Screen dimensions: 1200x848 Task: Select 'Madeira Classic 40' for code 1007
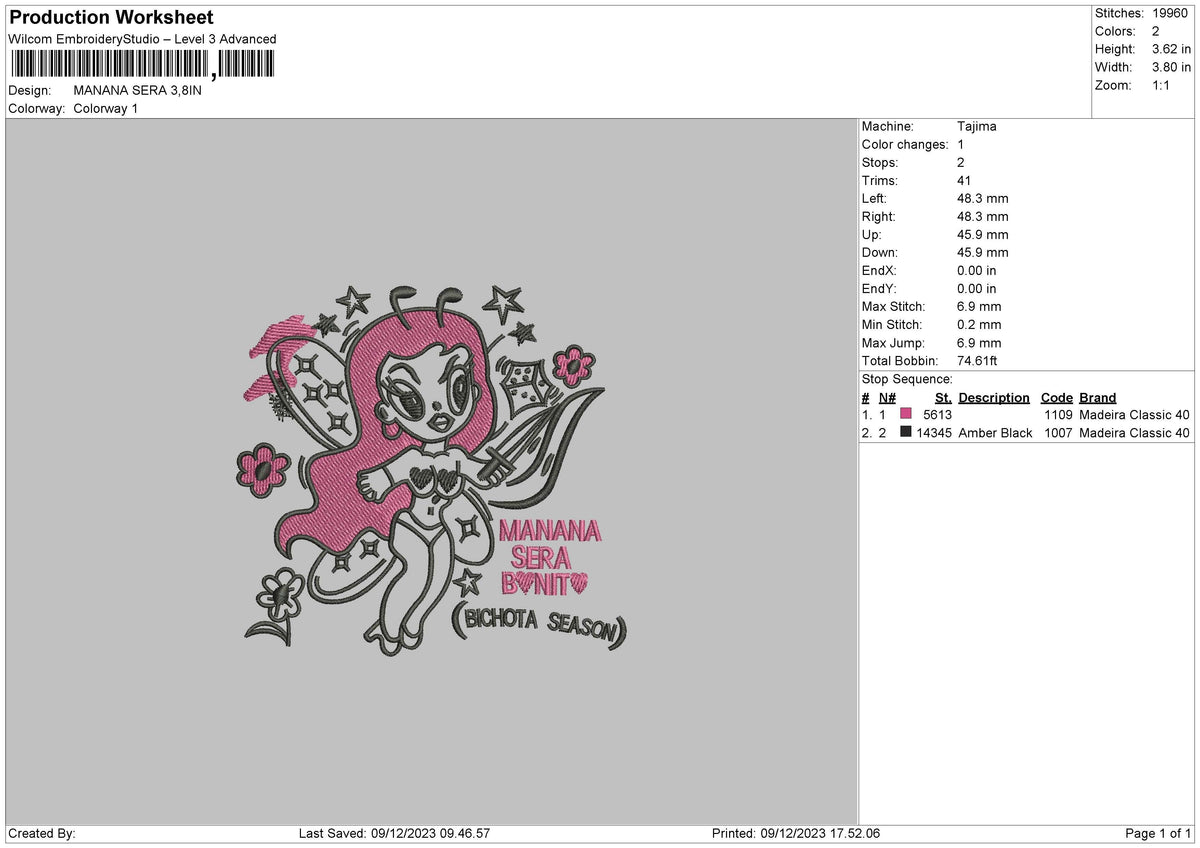pos(1135,432)
